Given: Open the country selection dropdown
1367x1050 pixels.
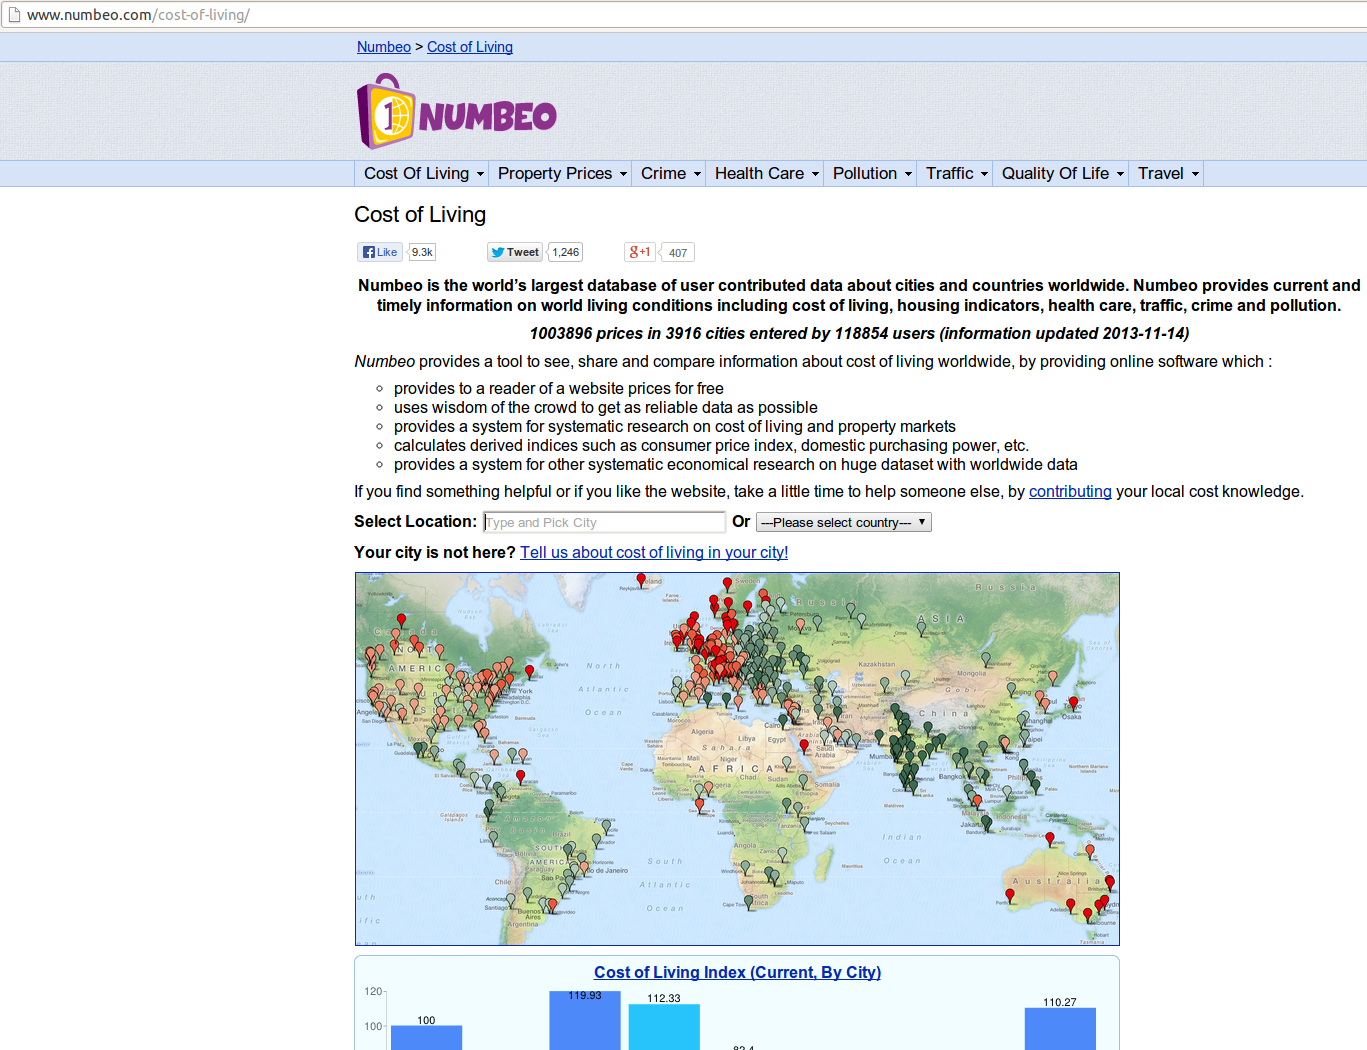Looking at the screenshot, I should tap(844, 522).
